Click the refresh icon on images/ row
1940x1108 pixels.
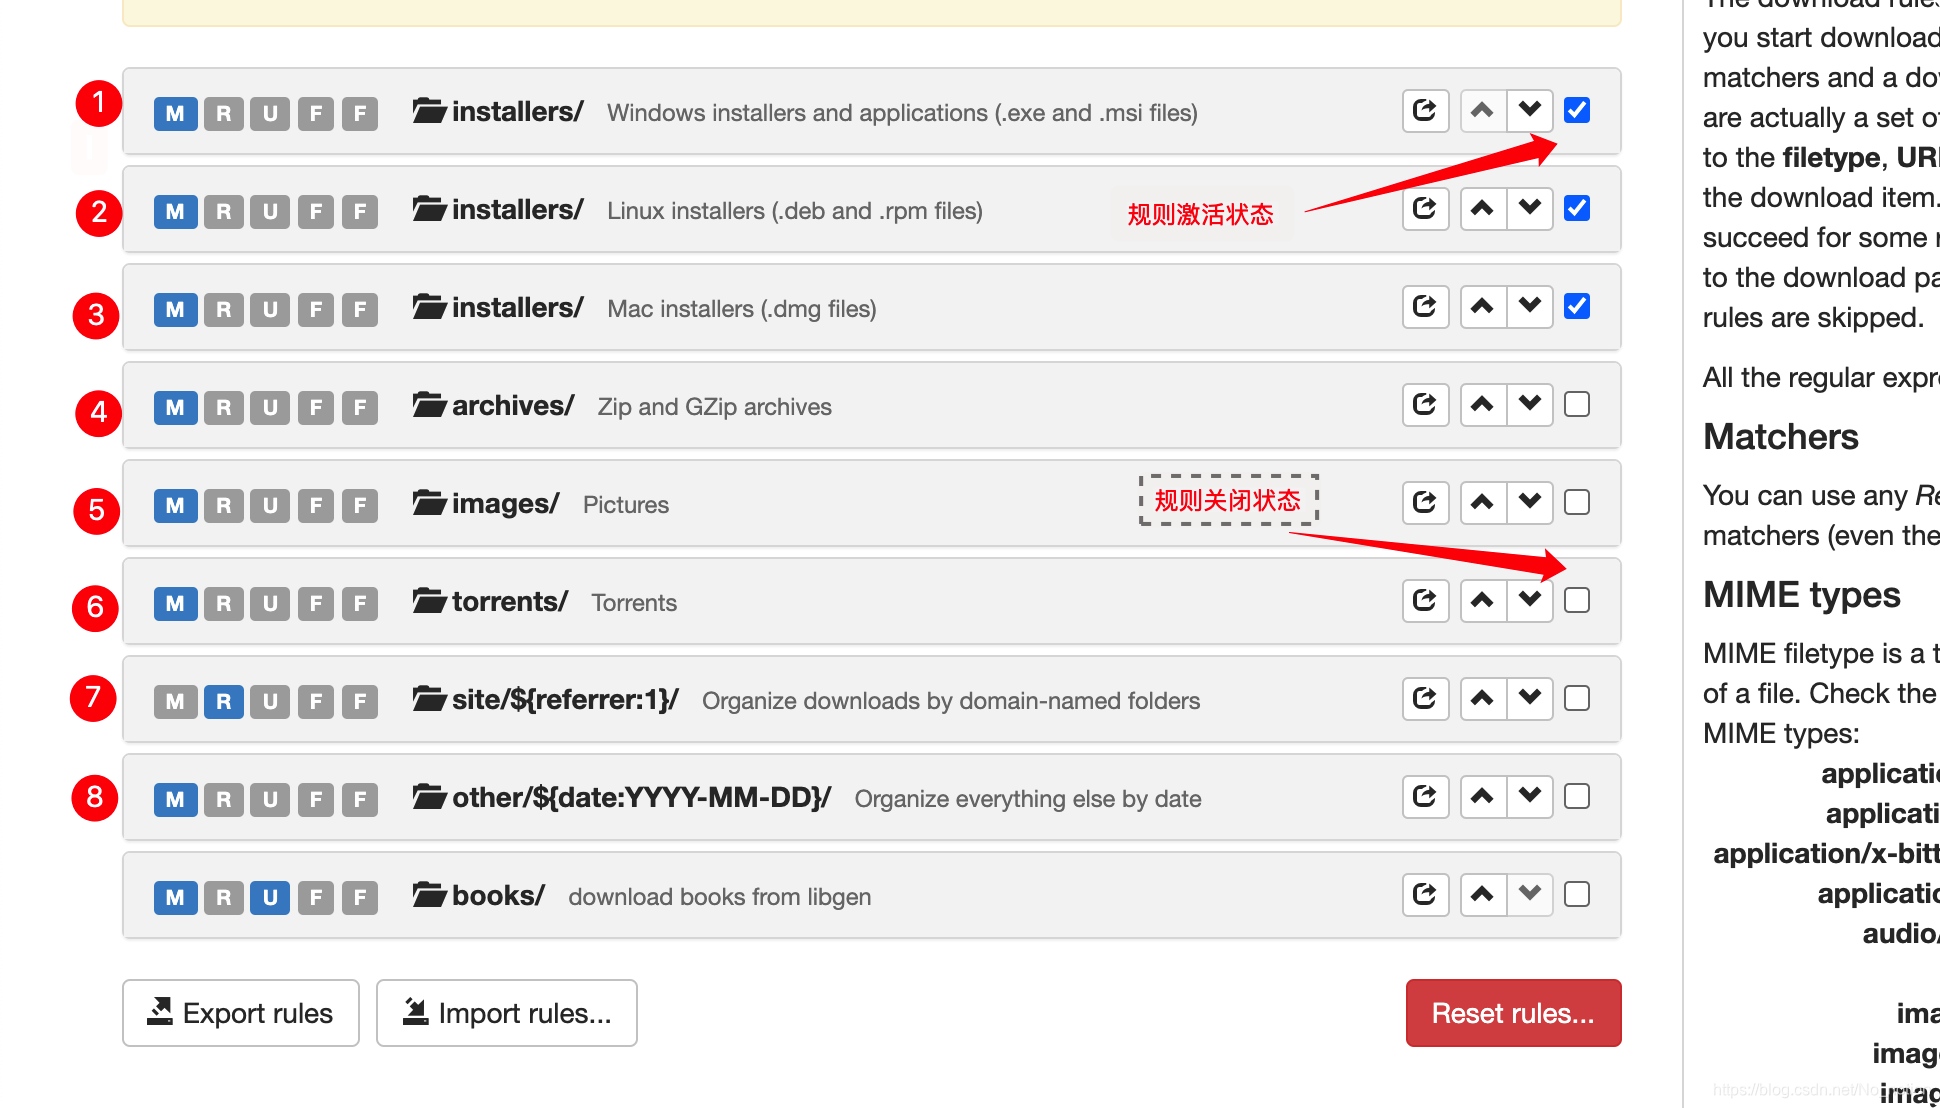pyautogui.click(x=1424, y=503)
